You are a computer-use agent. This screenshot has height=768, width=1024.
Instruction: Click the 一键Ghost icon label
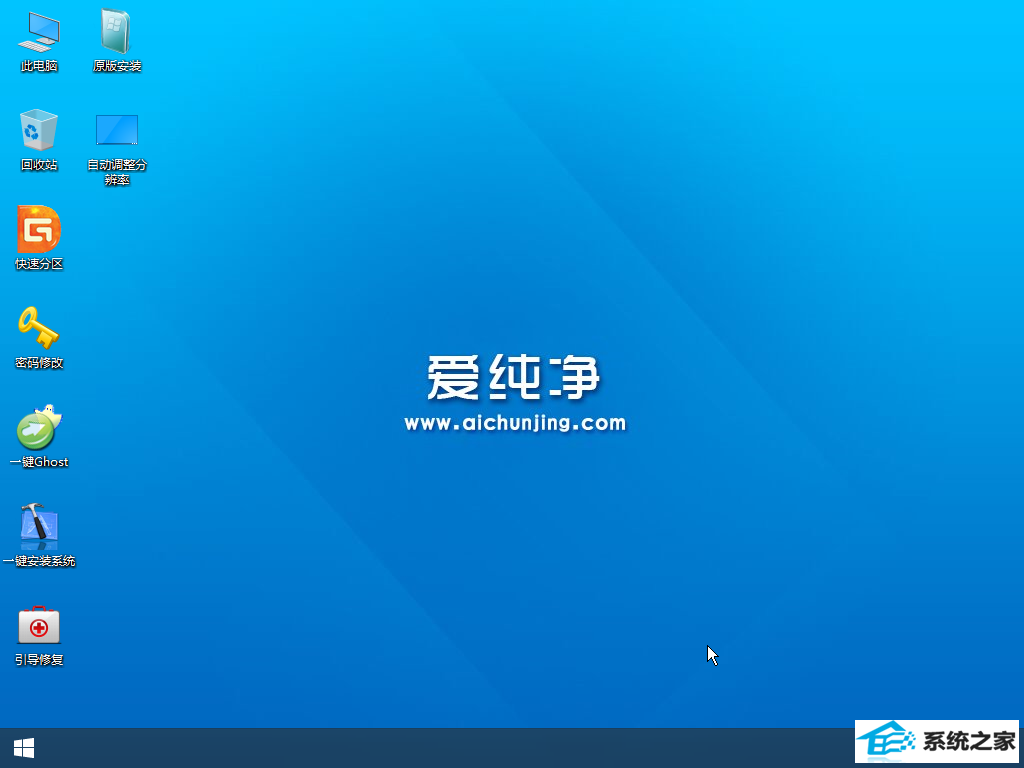tap(39, 462)
